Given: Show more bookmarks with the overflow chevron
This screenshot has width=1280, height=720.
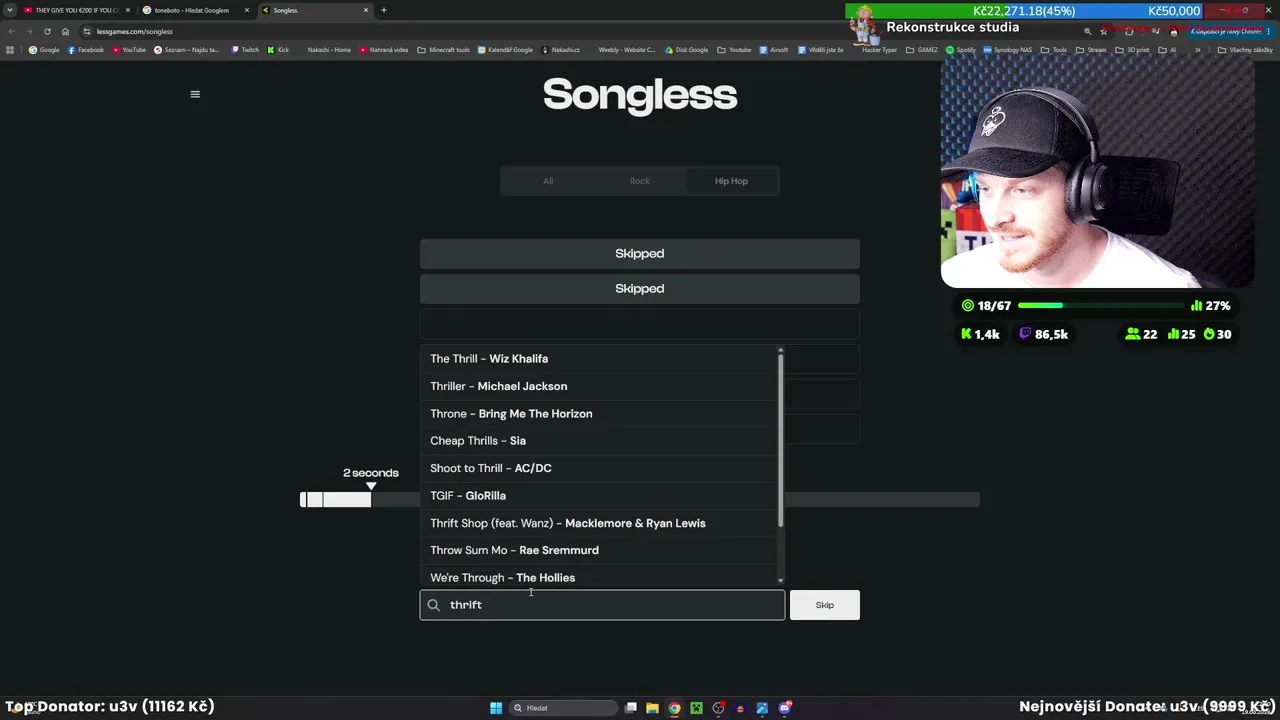Looking at the screenshot, I should click(x=1197, y=50).
